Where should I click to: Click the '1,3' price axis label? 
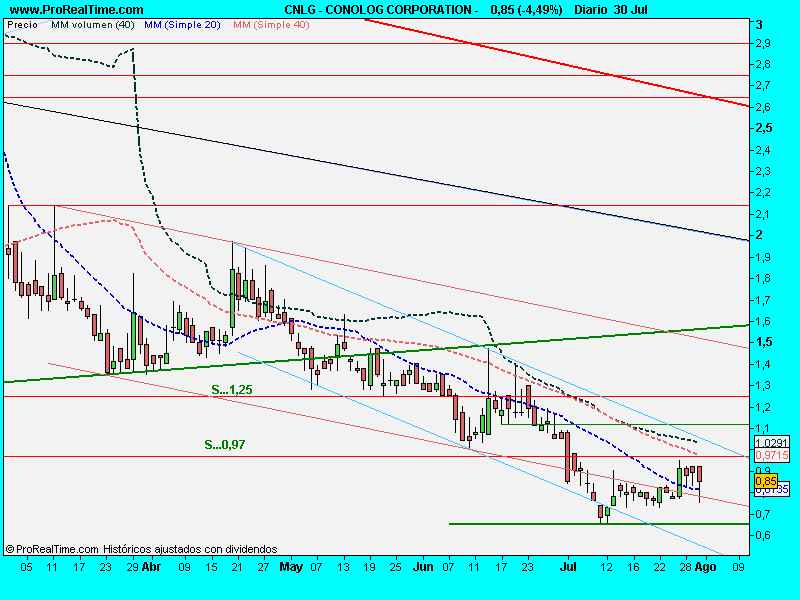click(x=763, y=386)
